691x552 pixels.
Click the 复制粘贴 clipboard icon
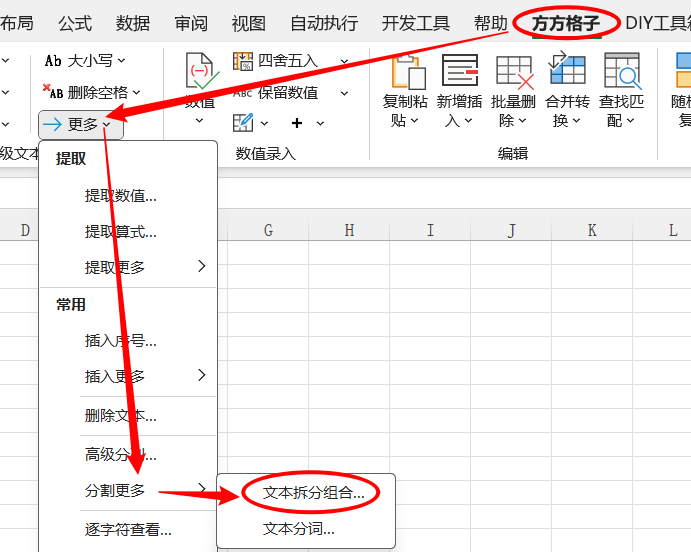(x=409, y=71)
